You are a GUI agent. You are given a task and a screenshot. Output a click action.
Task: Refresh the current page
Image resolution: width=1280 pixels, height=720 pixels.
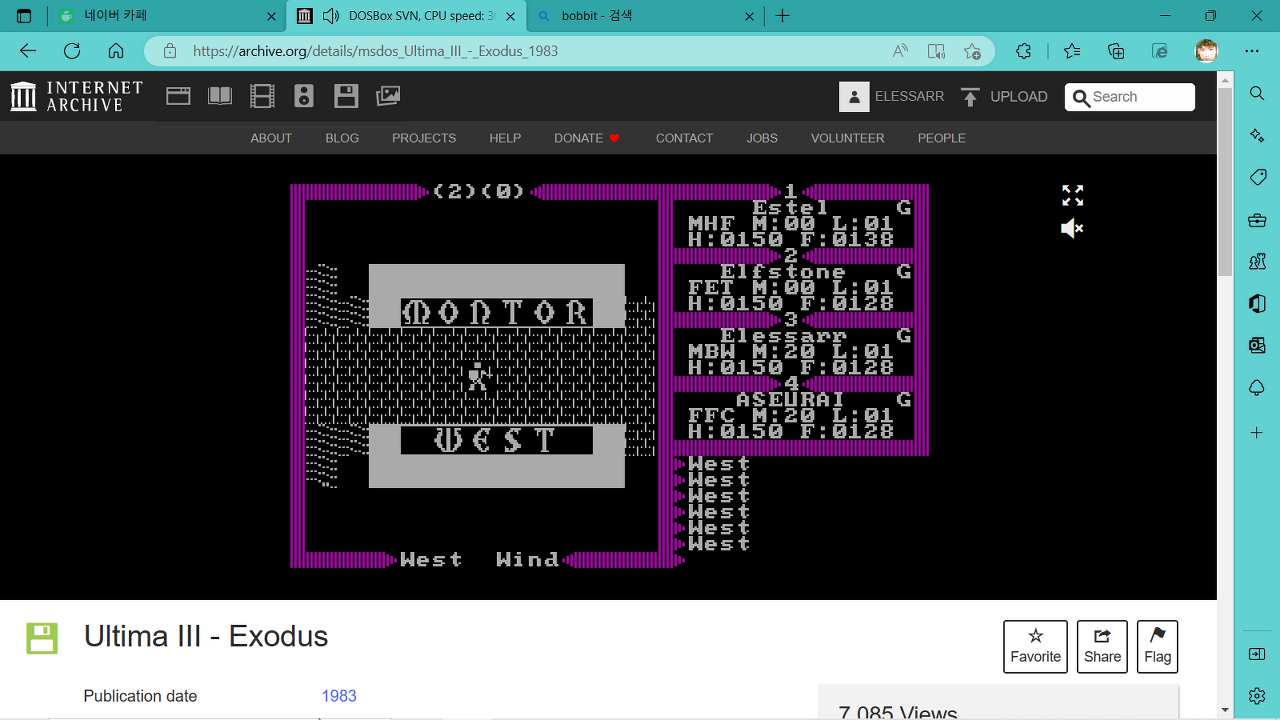point(72,51)
